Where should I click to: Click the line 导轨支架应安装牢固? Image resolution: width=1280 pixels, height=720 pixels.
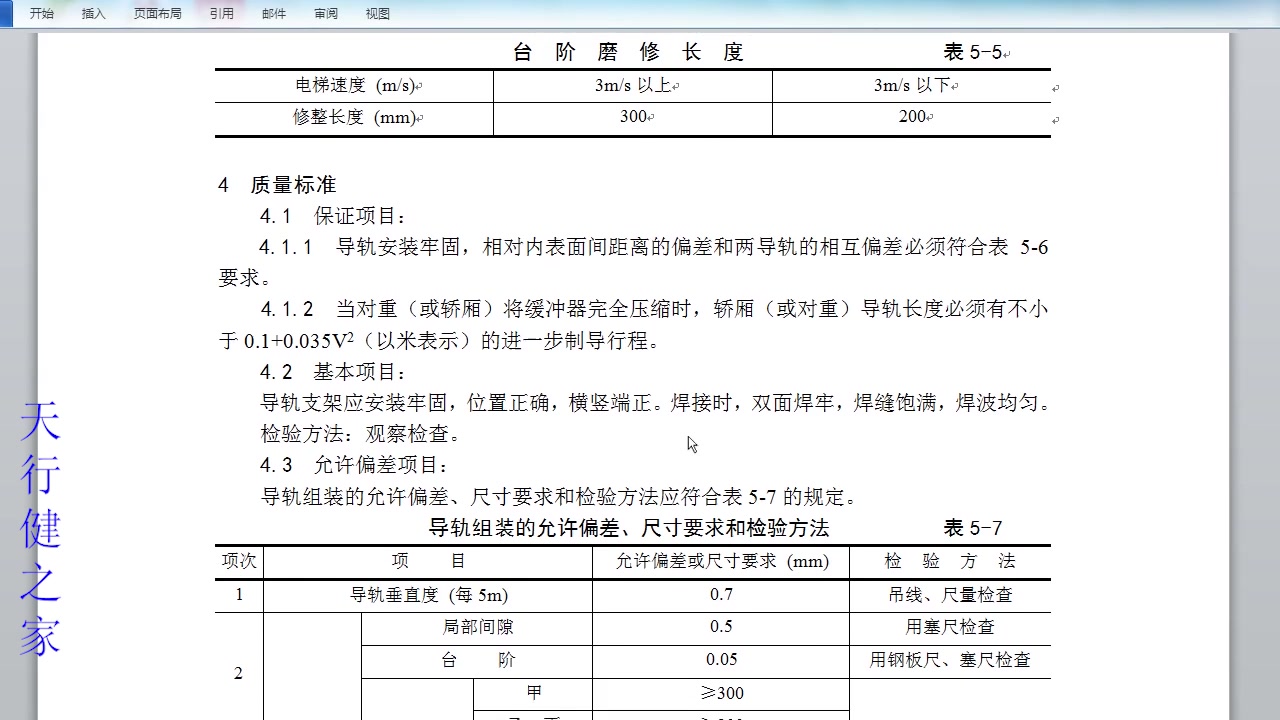[x=656, y=404]
